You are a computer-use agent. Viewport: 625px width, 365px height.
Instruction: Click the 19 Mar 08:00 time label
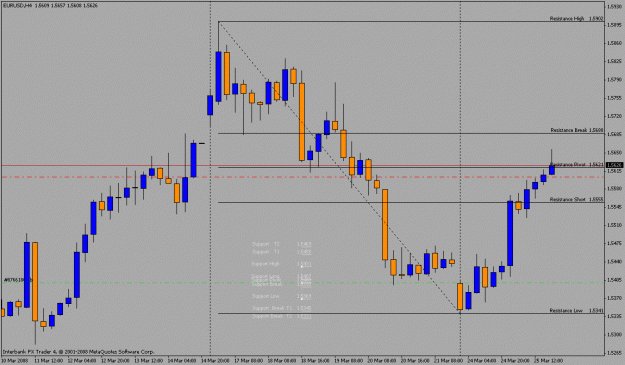349,361
